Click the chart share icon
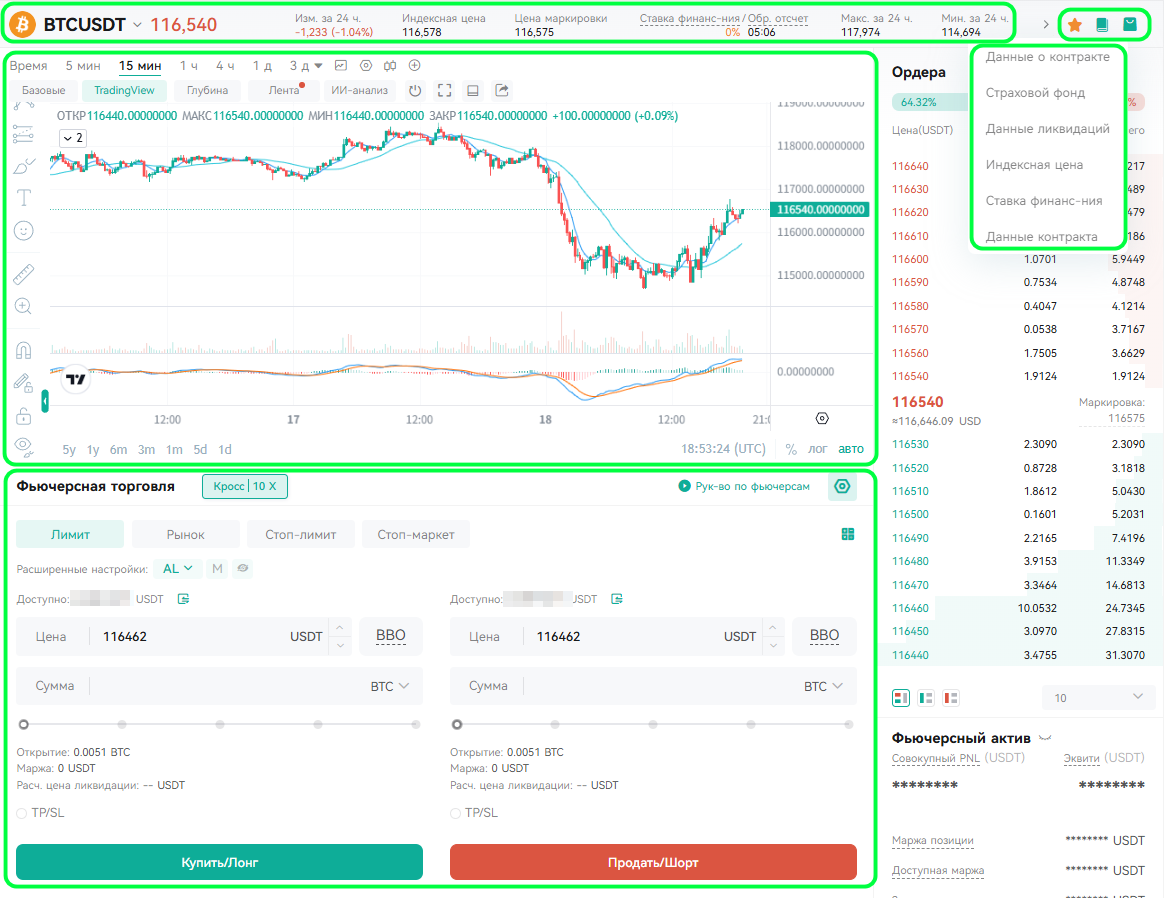Screen dimensions: 1164x898 point(502,91)
